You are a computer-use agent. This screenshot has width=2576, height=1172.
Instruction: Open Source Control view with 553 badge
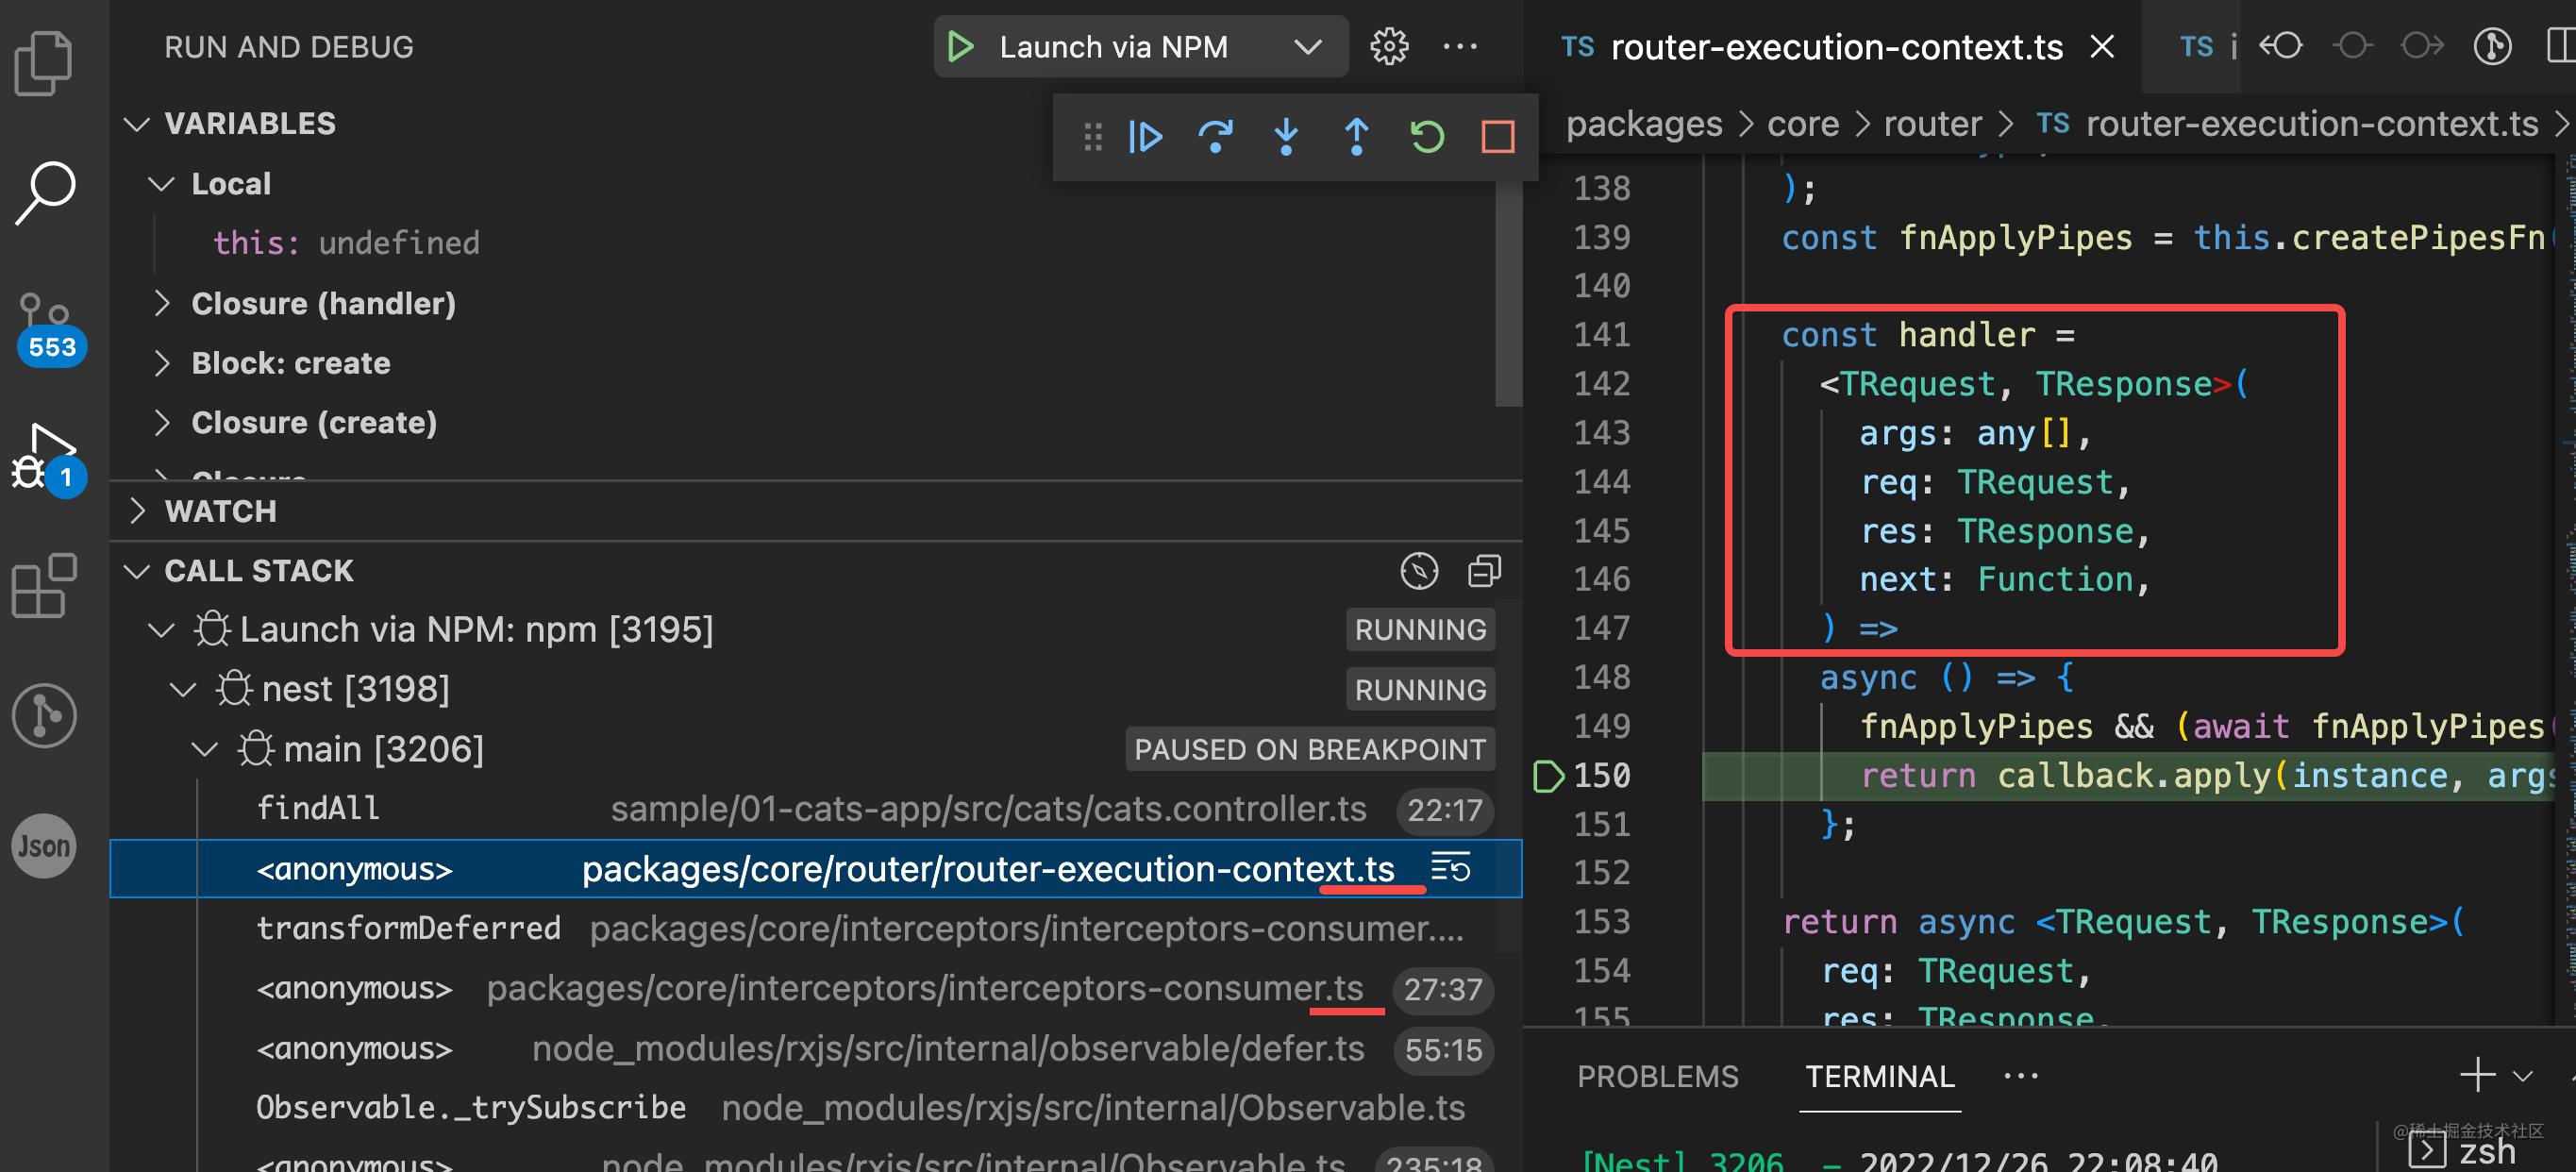(x=48, y=330)
